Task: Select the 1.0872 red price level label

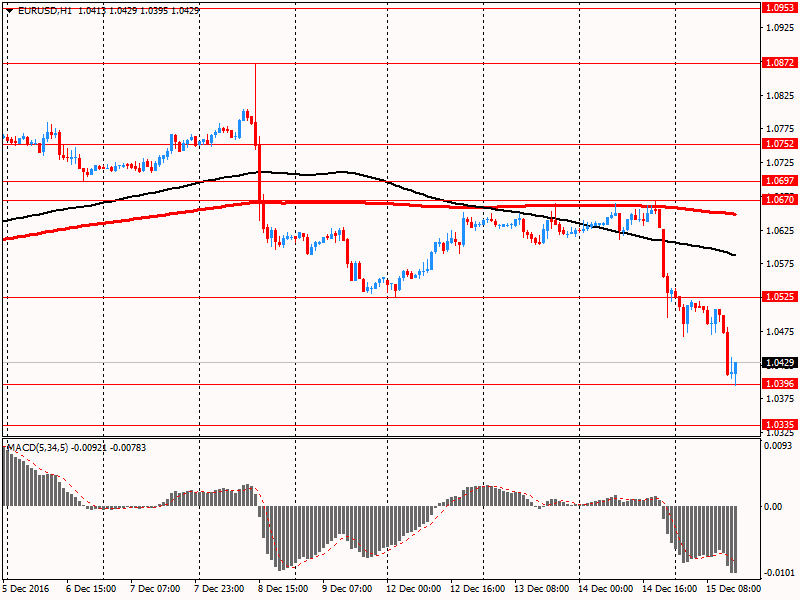Action: pyautogui.click(x=780, y=63)
